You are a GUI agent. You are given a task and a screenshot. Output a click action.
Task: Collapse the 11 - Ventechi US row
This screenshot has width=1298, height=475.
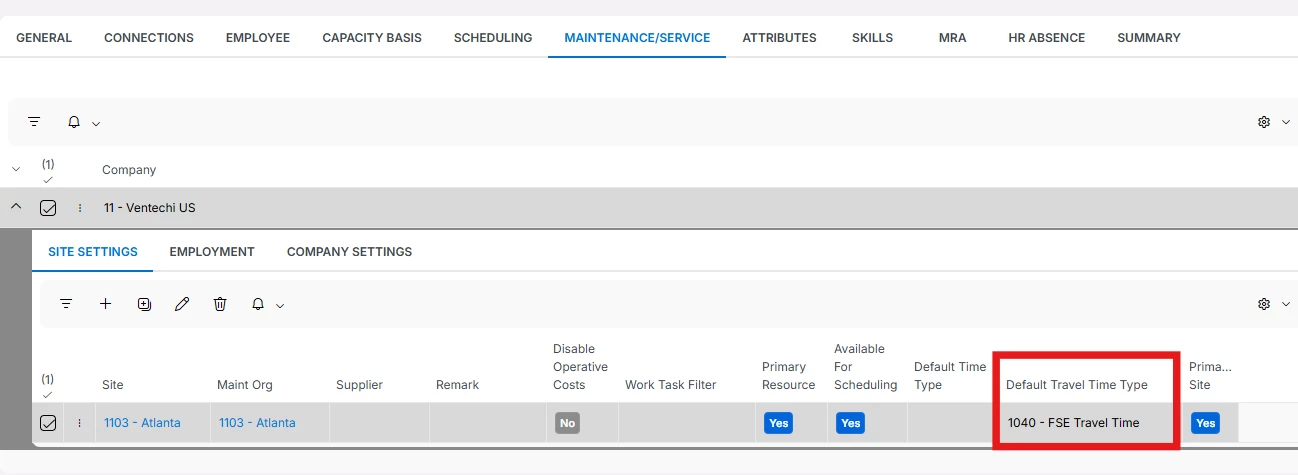[15, 207]
